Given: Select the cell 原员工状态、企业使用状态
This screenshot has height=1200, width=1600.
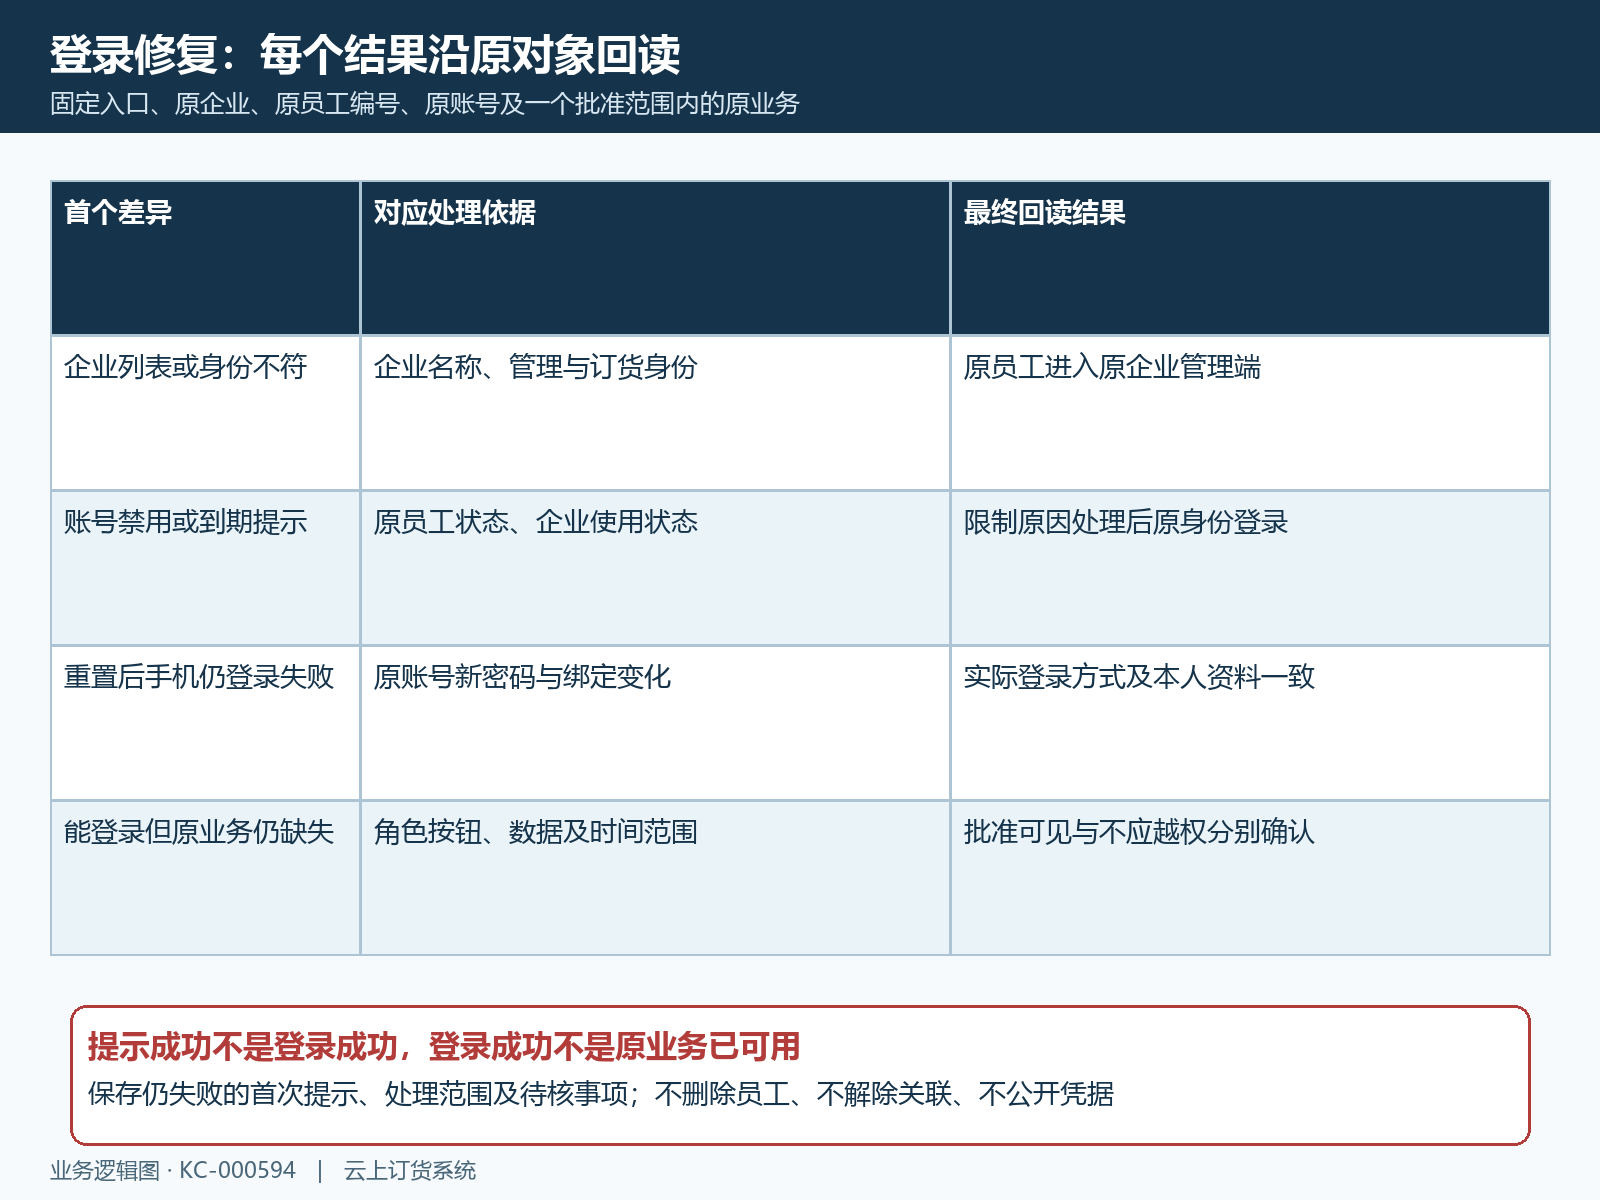Looking at the screenshot, I should (x=655, y=568).
